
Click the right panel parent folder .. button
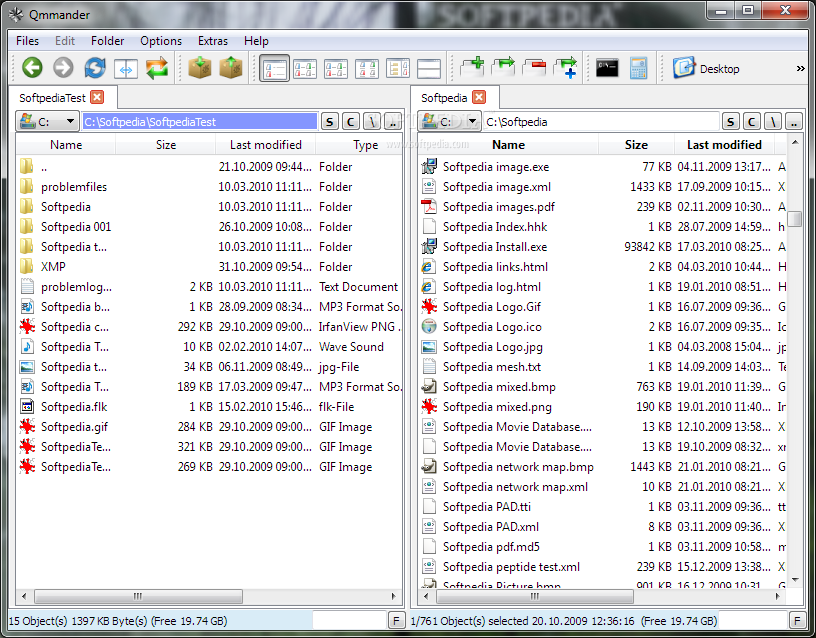794,122
